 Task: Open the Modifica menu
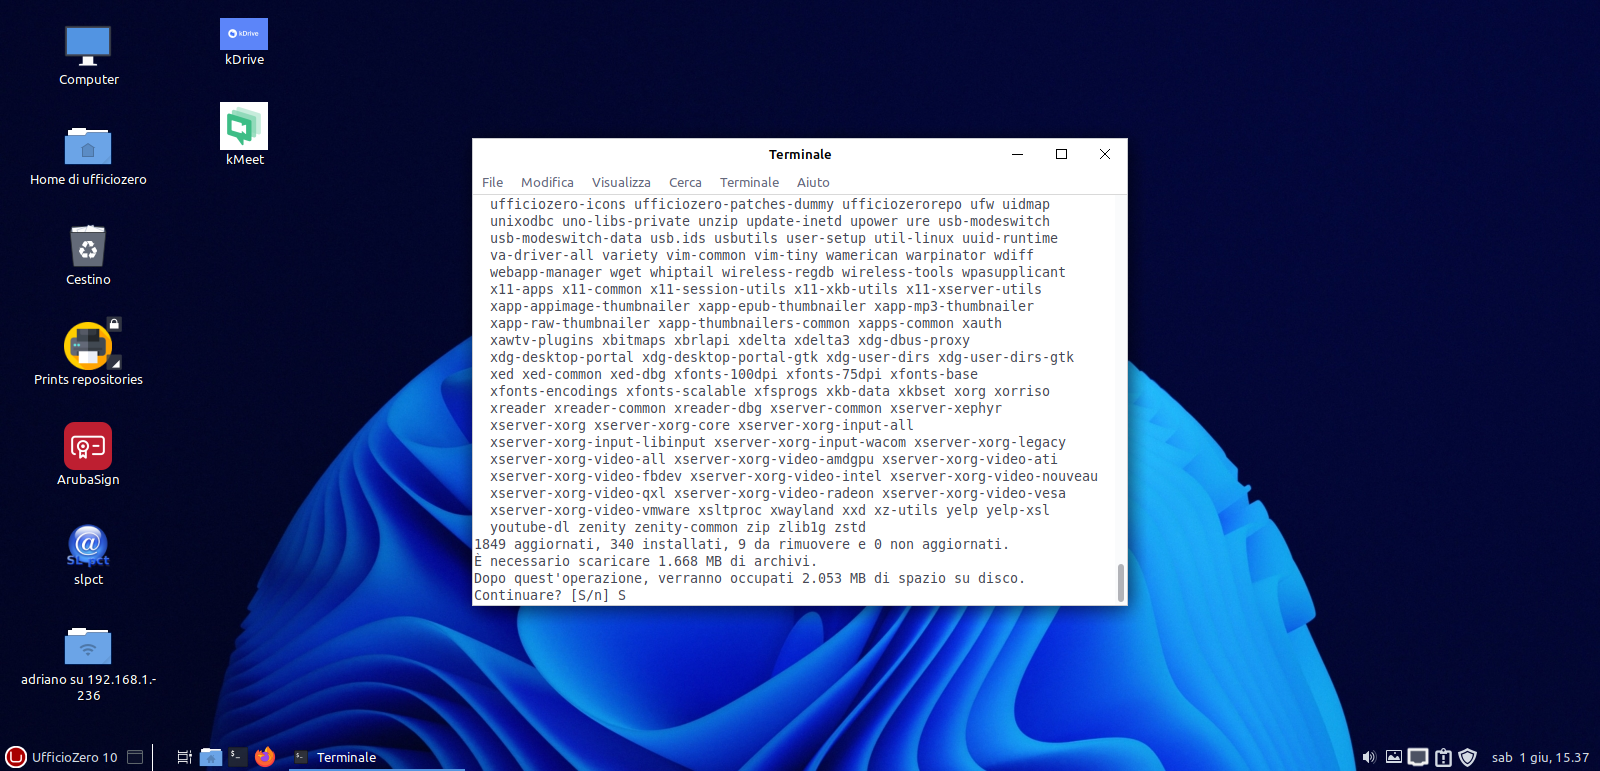point(547,182)
